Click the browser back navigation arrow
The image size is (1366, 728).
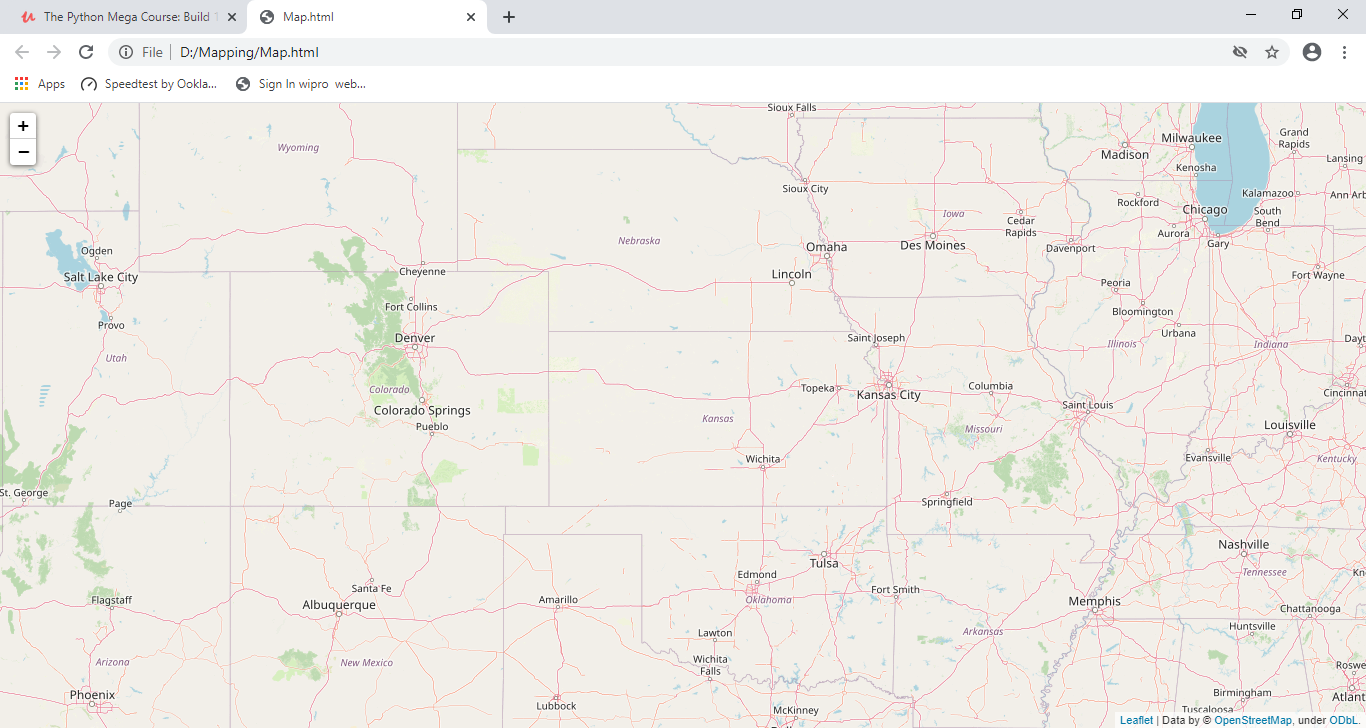point(21,51)
